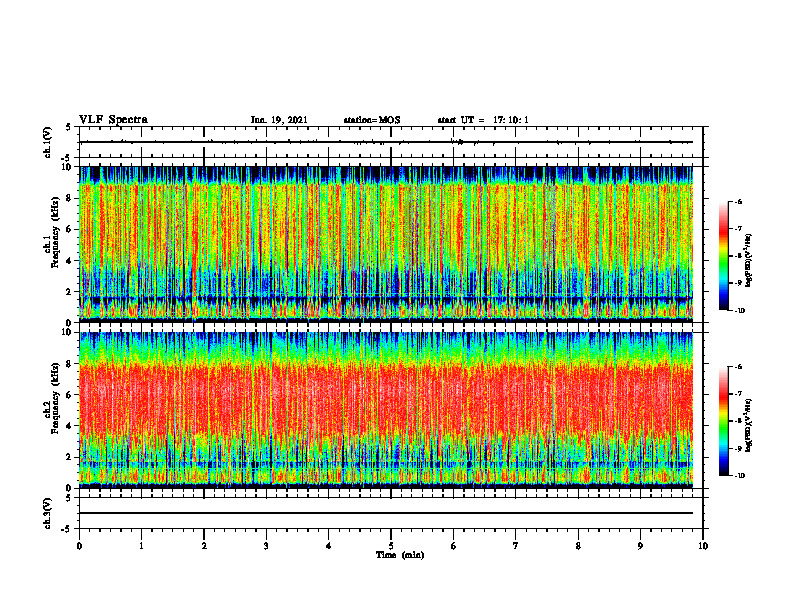The height and width of the screenshot is (612, 792).
Task: Click time axis tick label "7"
Action: pyautogui.click(x=516, y=546)
